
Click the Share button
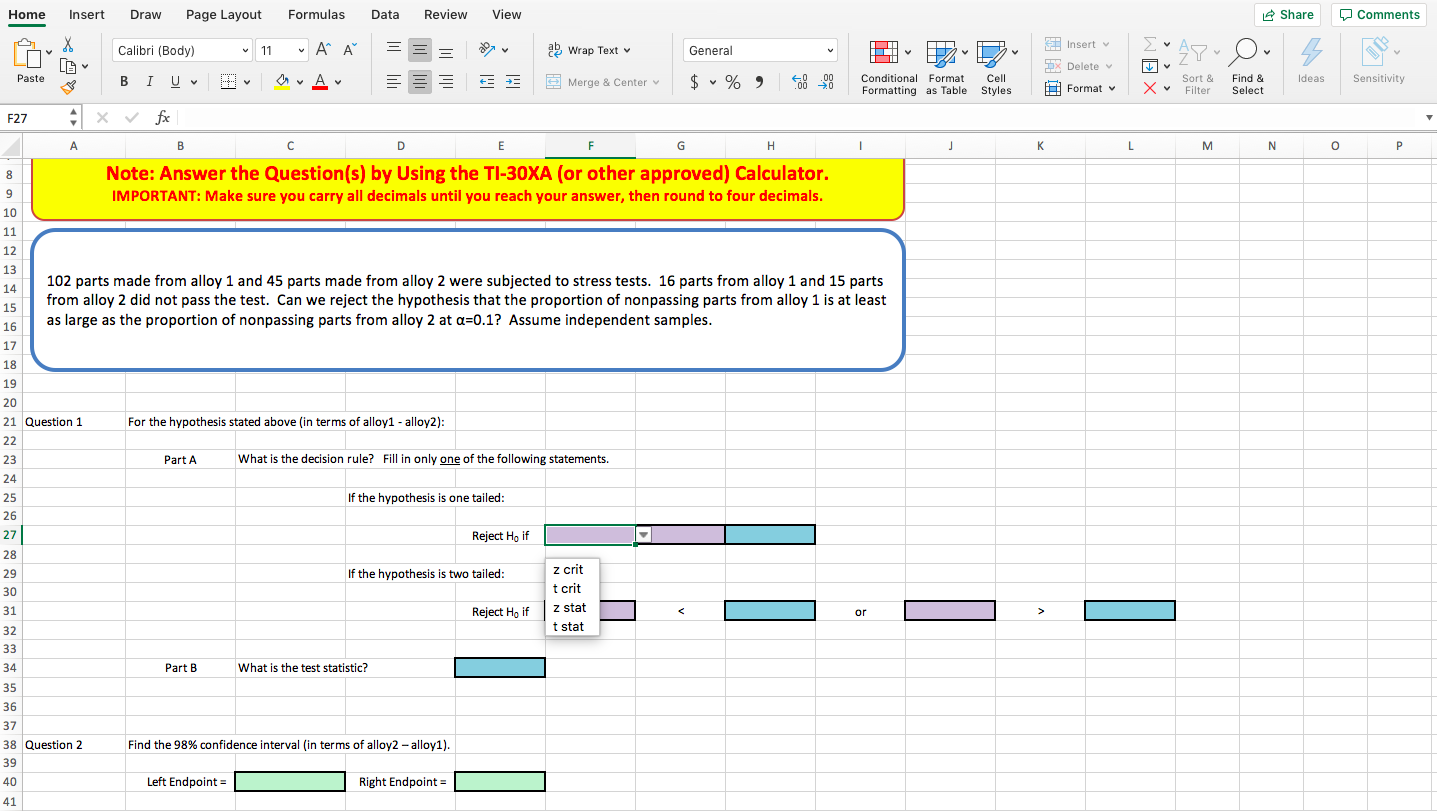(x=1287, y=14)
